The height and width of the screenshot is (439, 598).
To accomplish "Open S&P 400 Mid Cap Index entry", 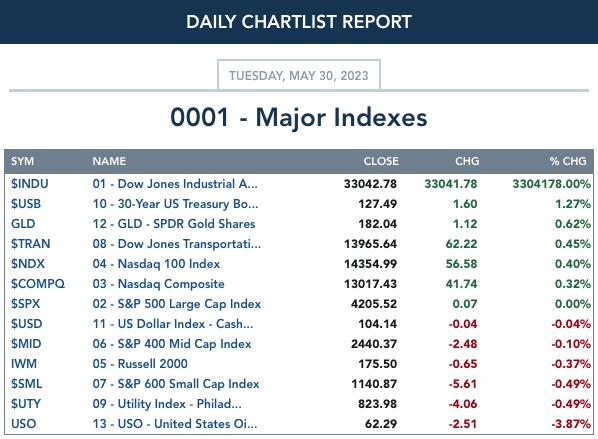I will tap(172, 344).
